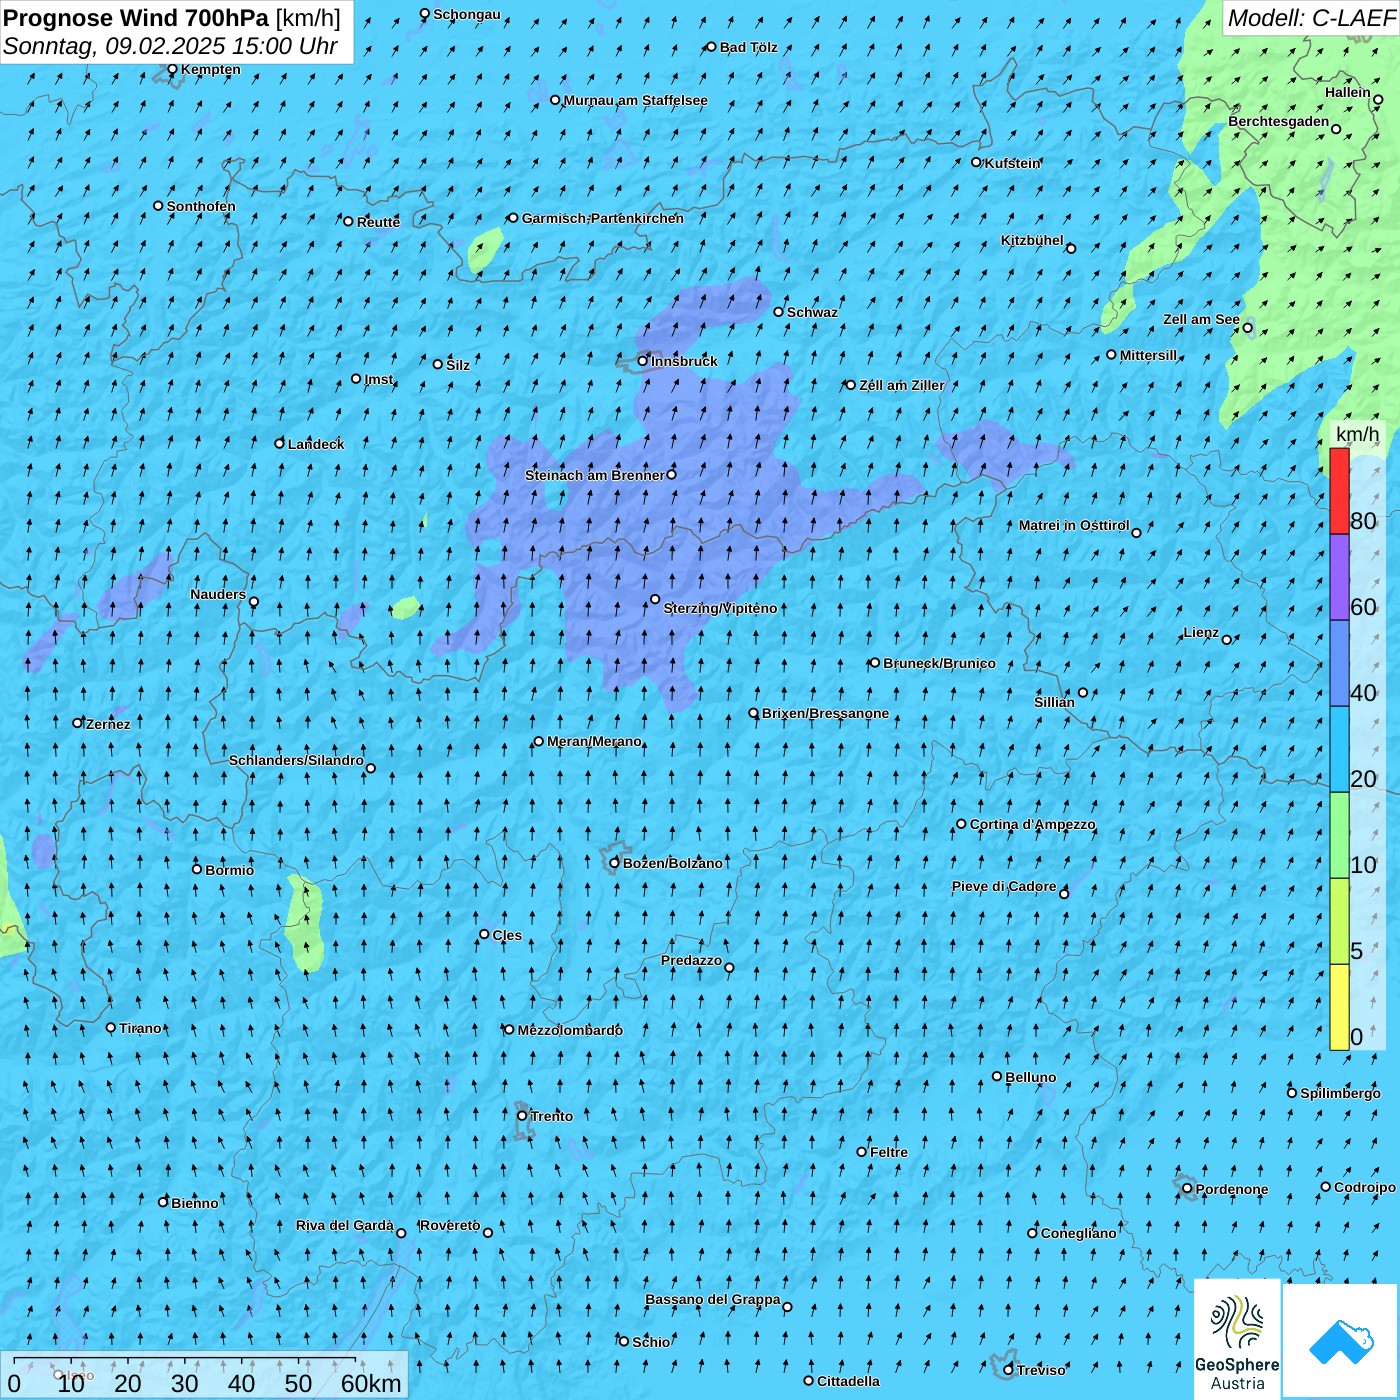Click the Kempten location dot
This screenshot has width=1400, height=1400.
pyautogui.click(x=172, y=69)
